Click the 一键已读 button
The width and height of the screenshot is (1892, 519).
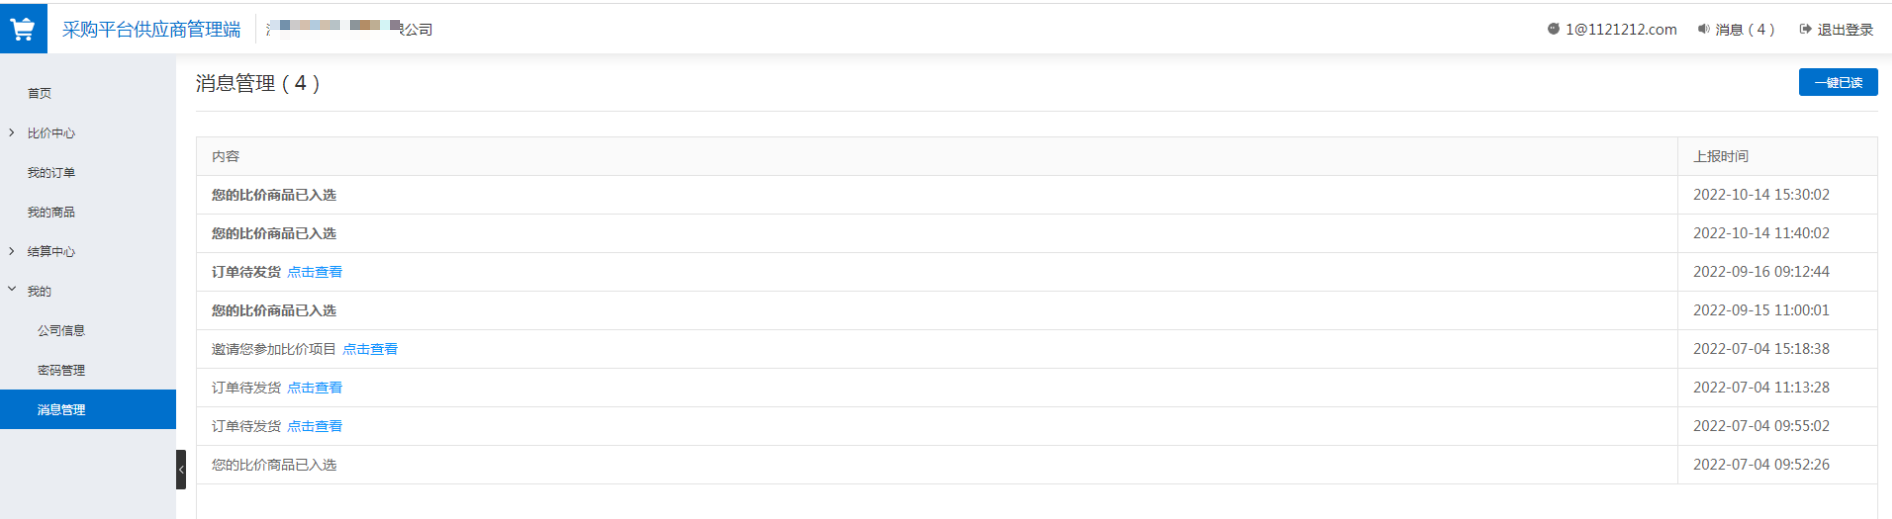(1838, 82)
